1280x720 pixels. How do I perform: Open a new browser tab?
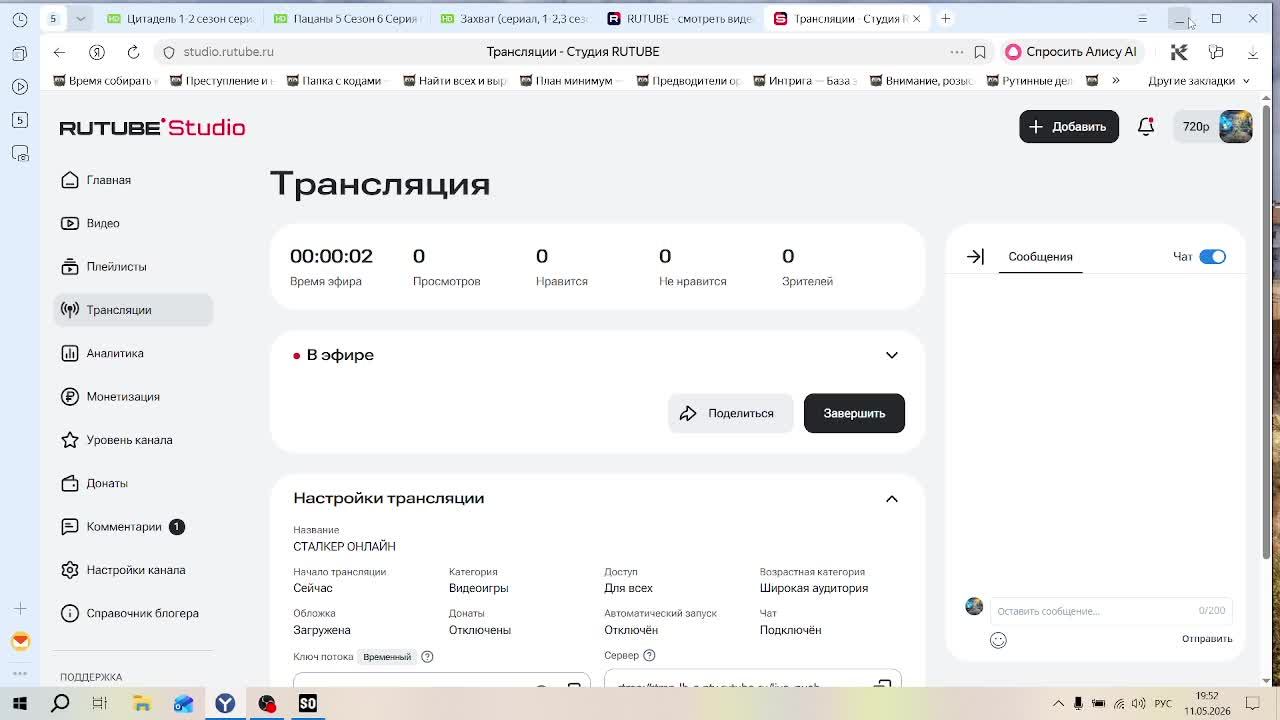pos(946,19)
